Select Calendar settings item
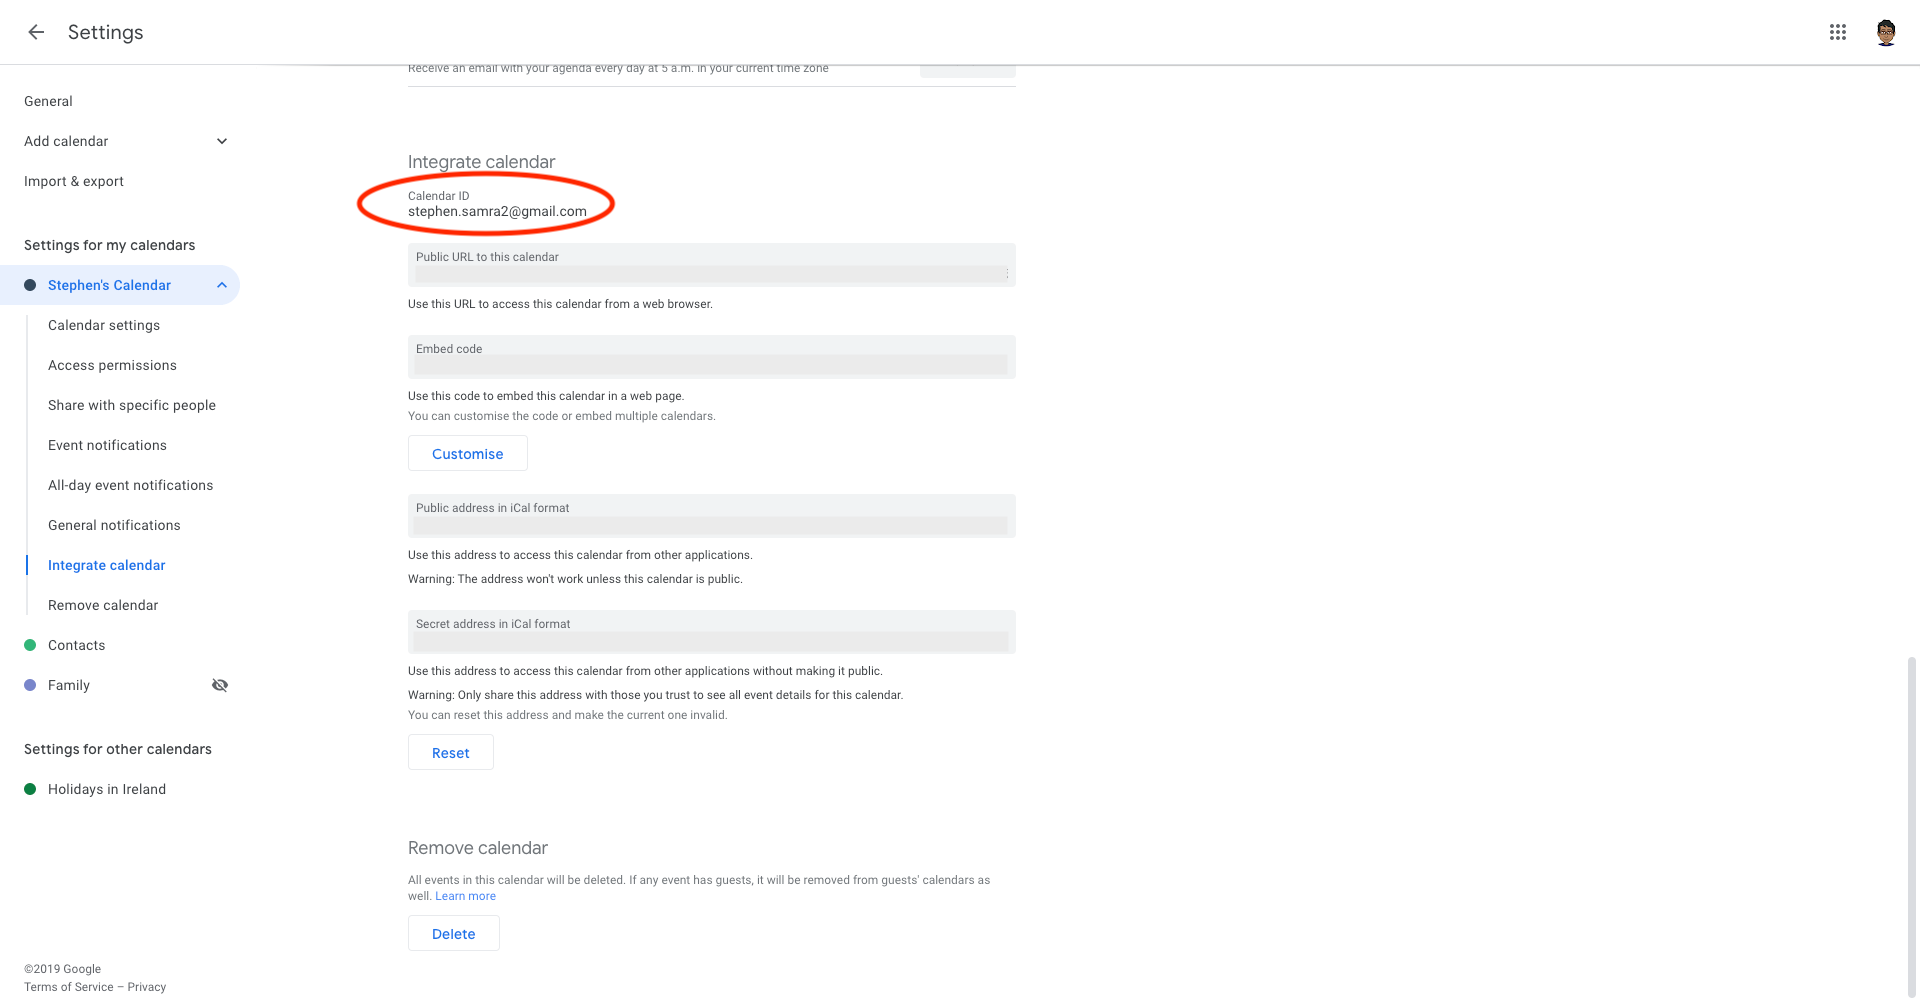The image size is (1920, 1001). coord(104,325)
